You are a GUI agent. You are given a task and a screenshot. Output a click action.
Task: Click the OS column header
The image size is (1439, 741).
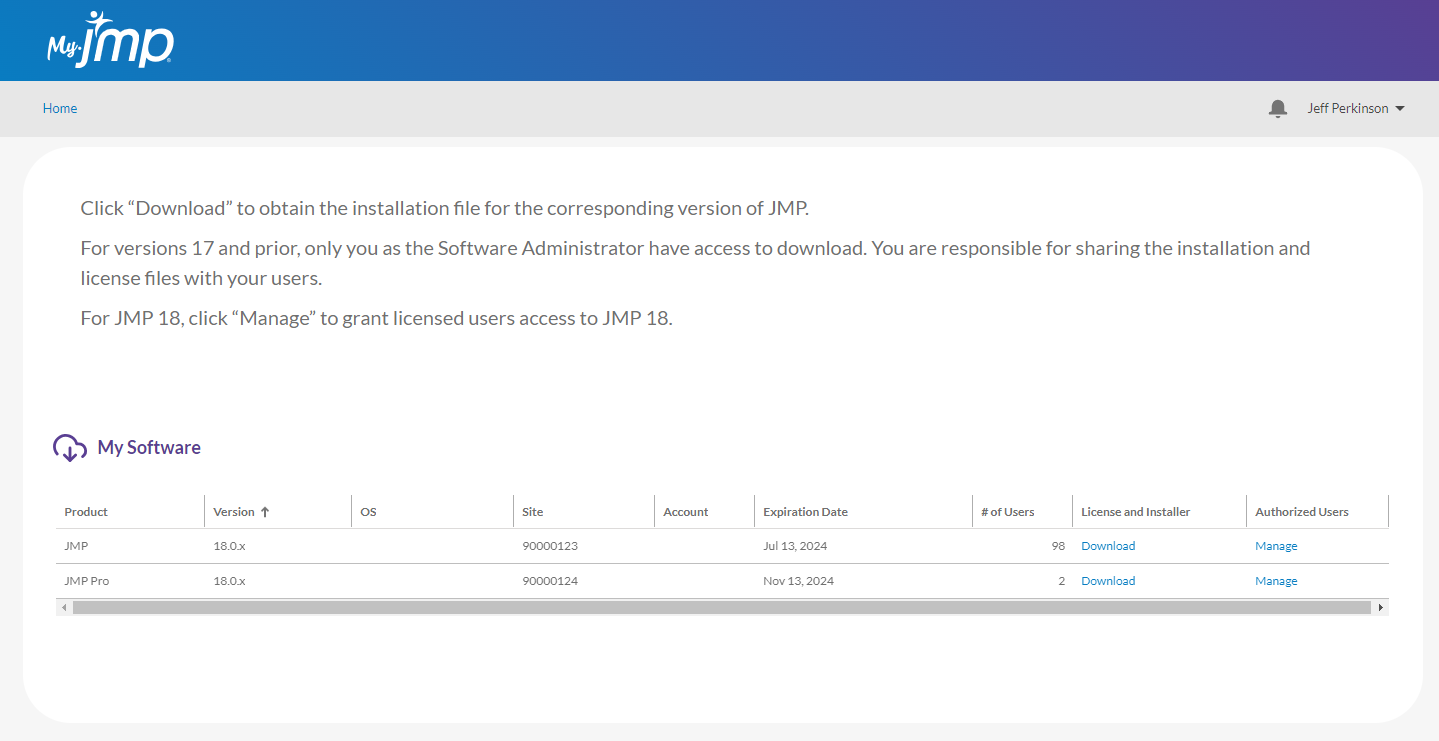(x=368, y=511)
